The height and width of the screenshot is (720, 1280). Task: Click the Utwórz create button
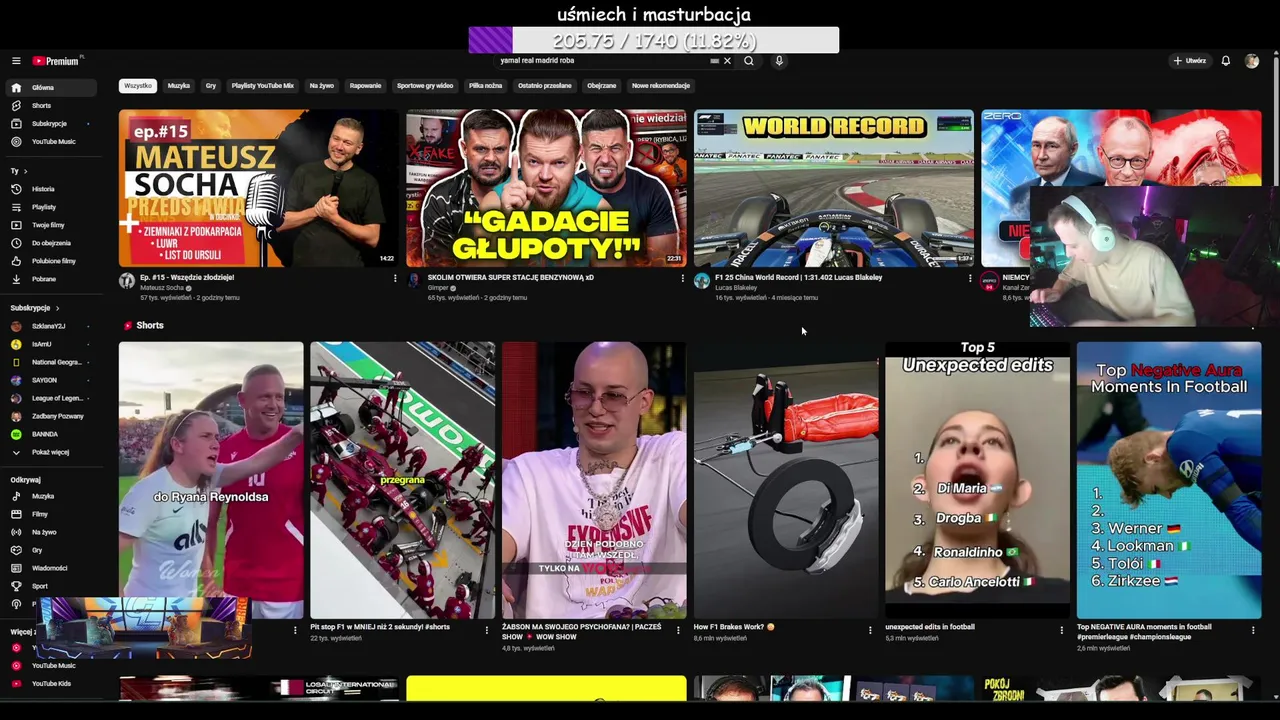[1190, 61]
